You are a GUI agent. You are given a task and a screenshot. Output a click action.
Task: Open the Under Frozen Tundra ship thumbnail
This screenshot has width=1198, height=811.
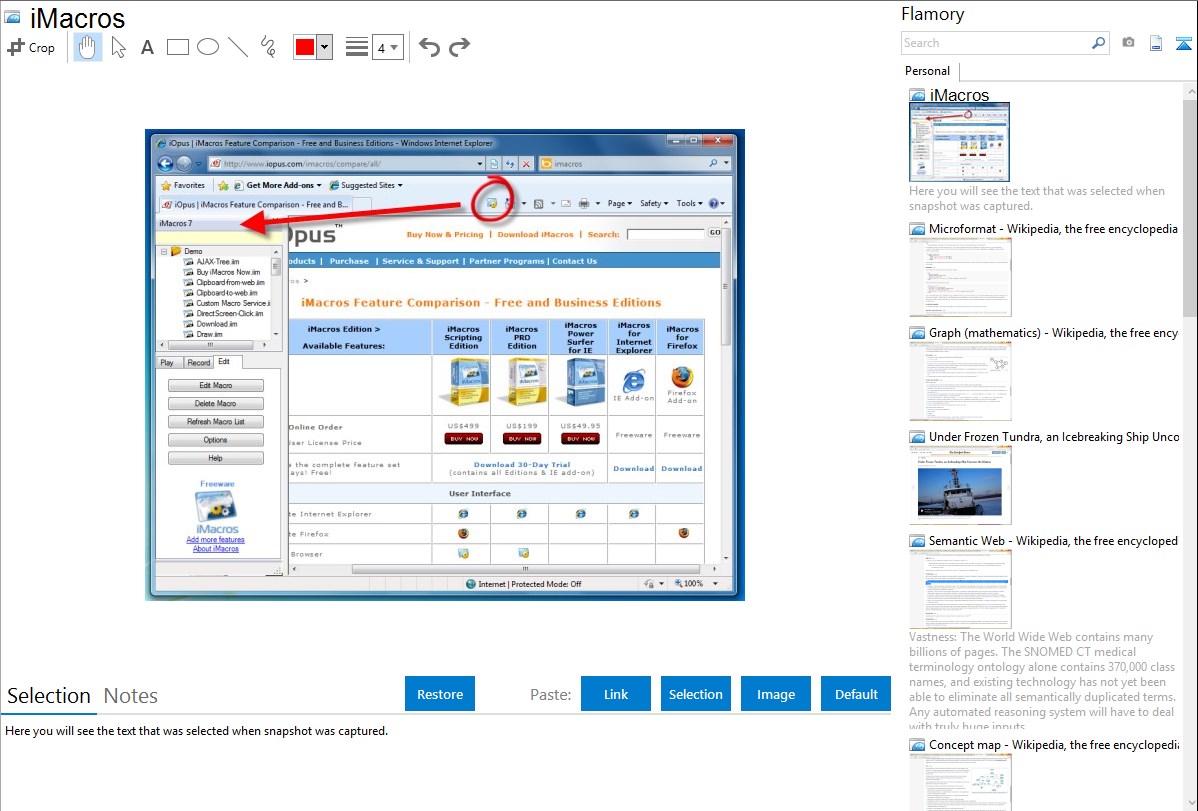point(960,485)
